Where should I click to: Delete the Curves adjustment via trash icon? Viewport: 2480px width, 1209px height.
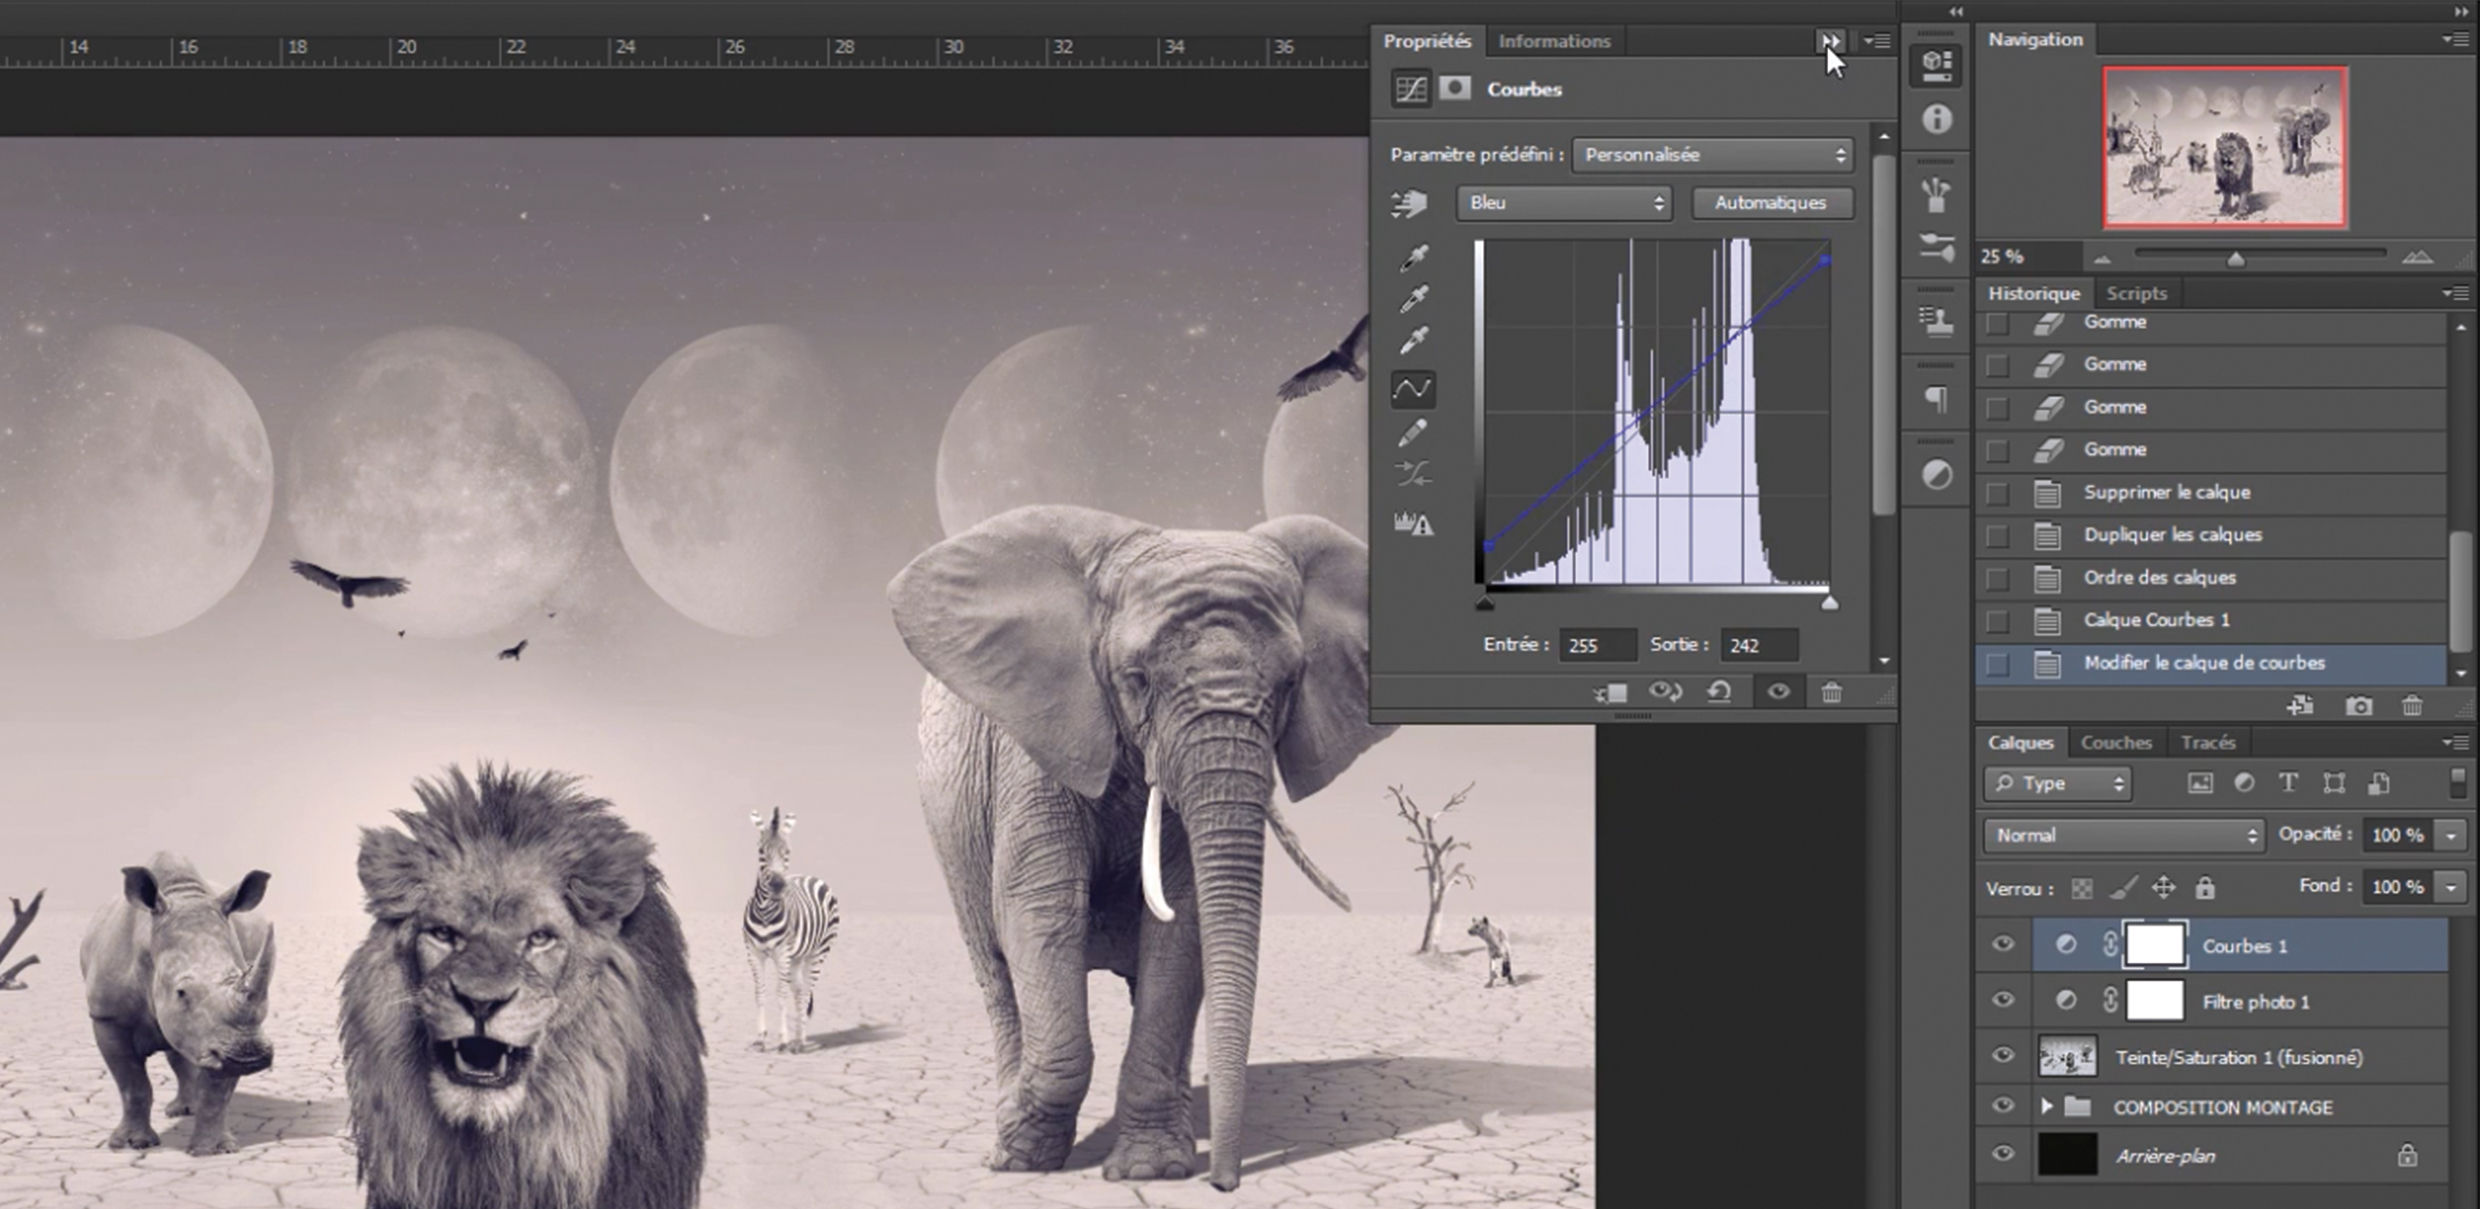pos(1831,692)
